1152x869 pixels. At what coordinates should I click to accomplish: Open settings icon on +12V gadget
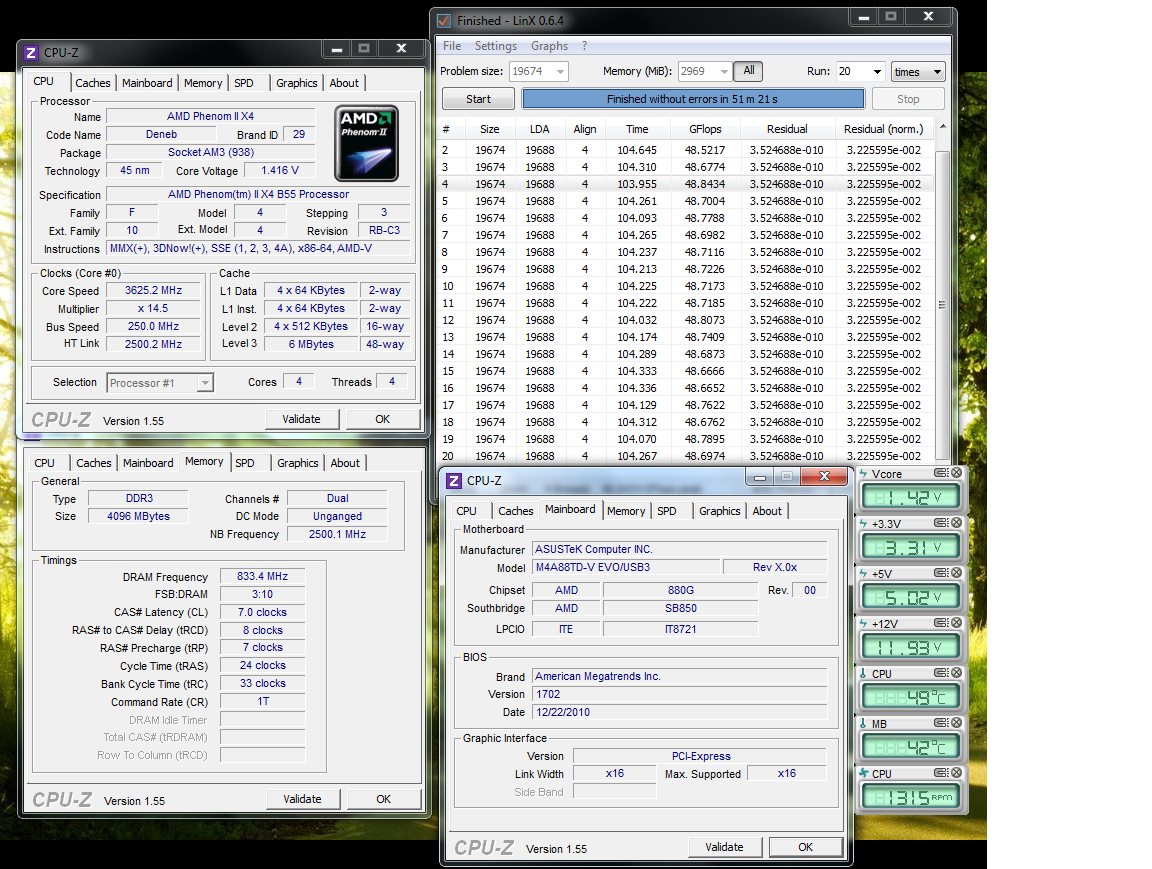(x=940, y=623)
